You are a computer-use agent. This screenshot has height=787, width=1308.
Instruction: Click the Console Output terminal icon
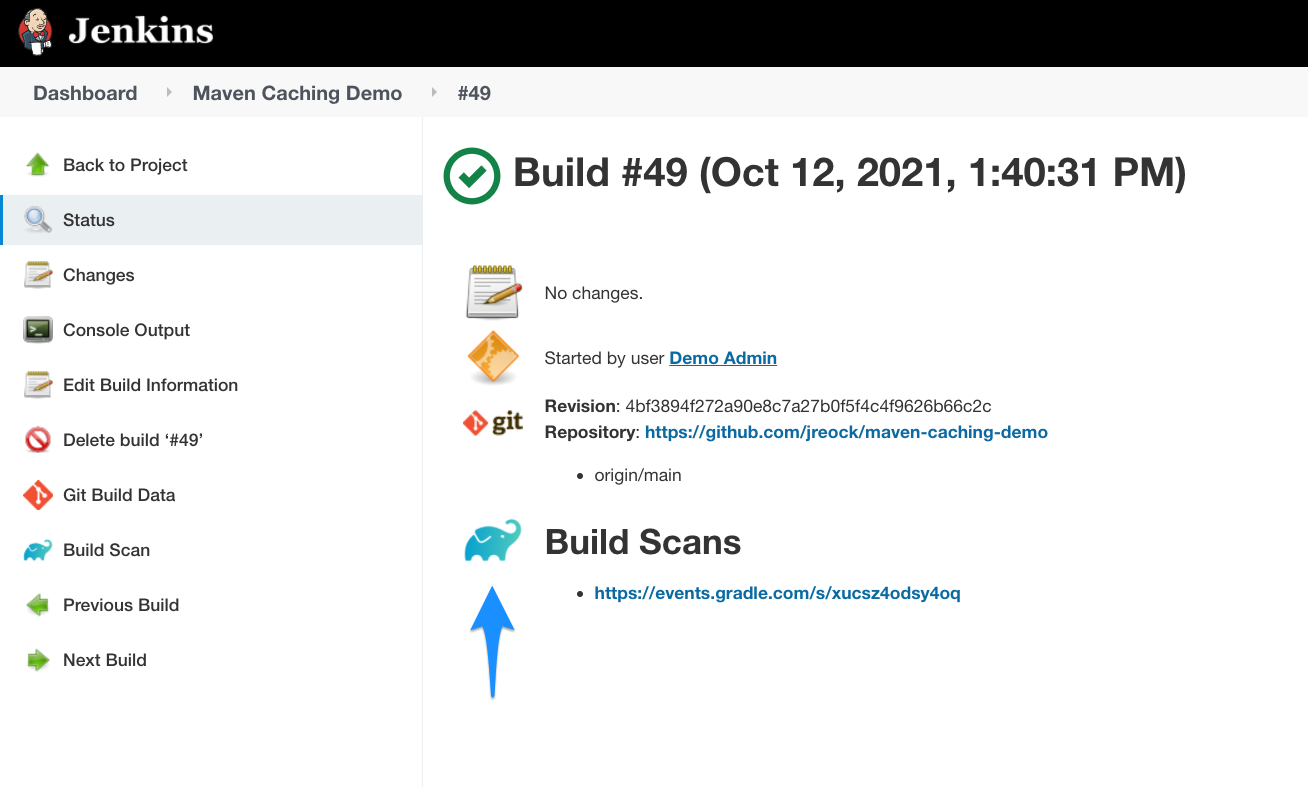tap(38, 330)
